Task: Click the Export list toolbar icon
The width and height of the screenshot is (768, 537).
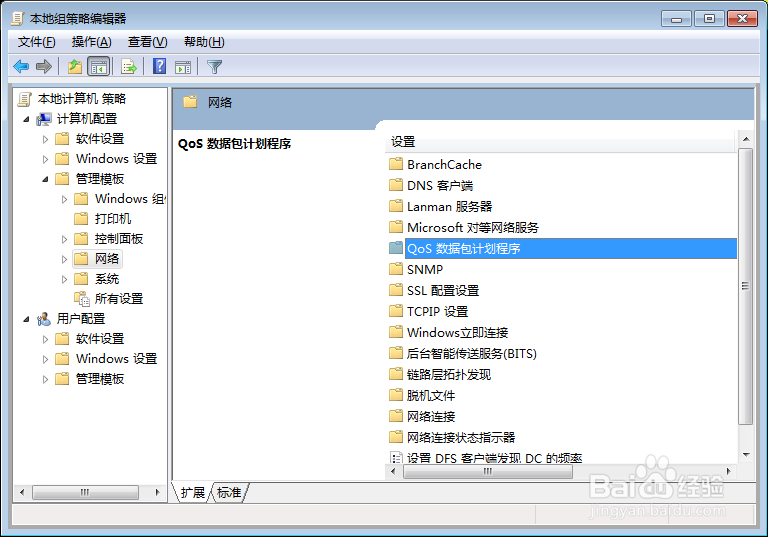Action: (129, 66)
